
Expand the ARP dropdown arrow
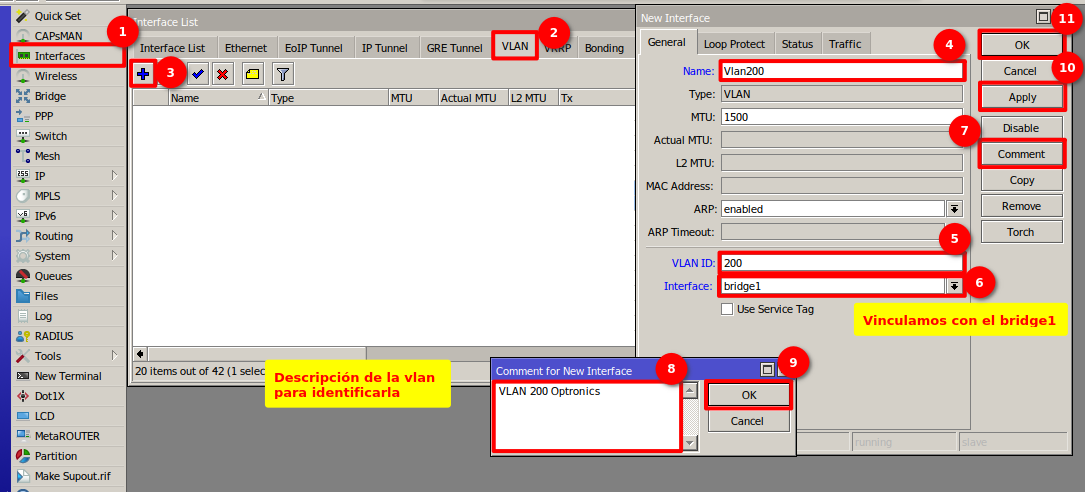click(x=954, y=209)
